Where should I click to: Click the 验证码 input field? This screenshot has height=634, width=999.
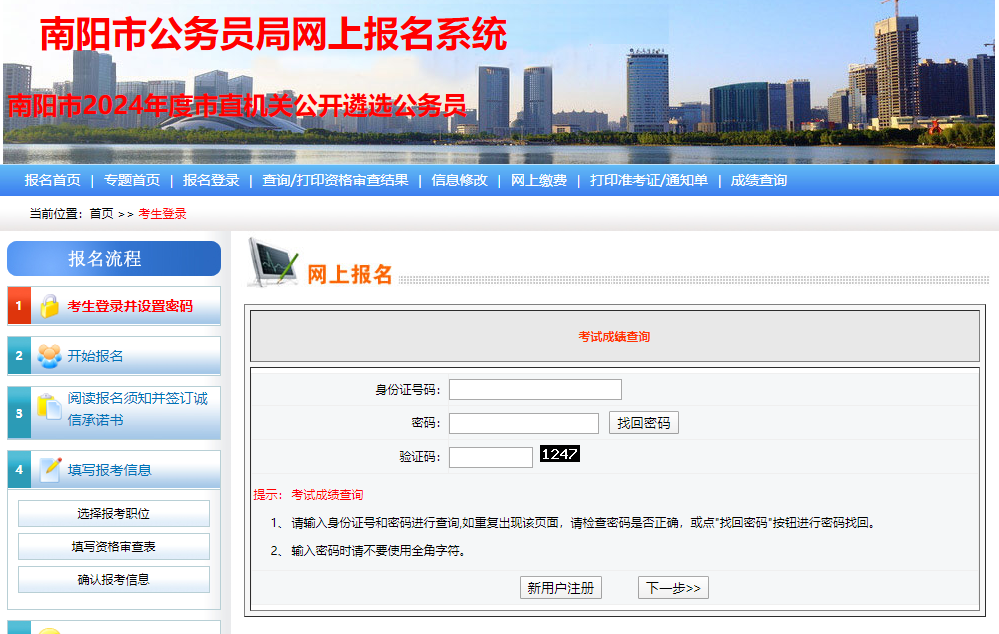[490, 457]
